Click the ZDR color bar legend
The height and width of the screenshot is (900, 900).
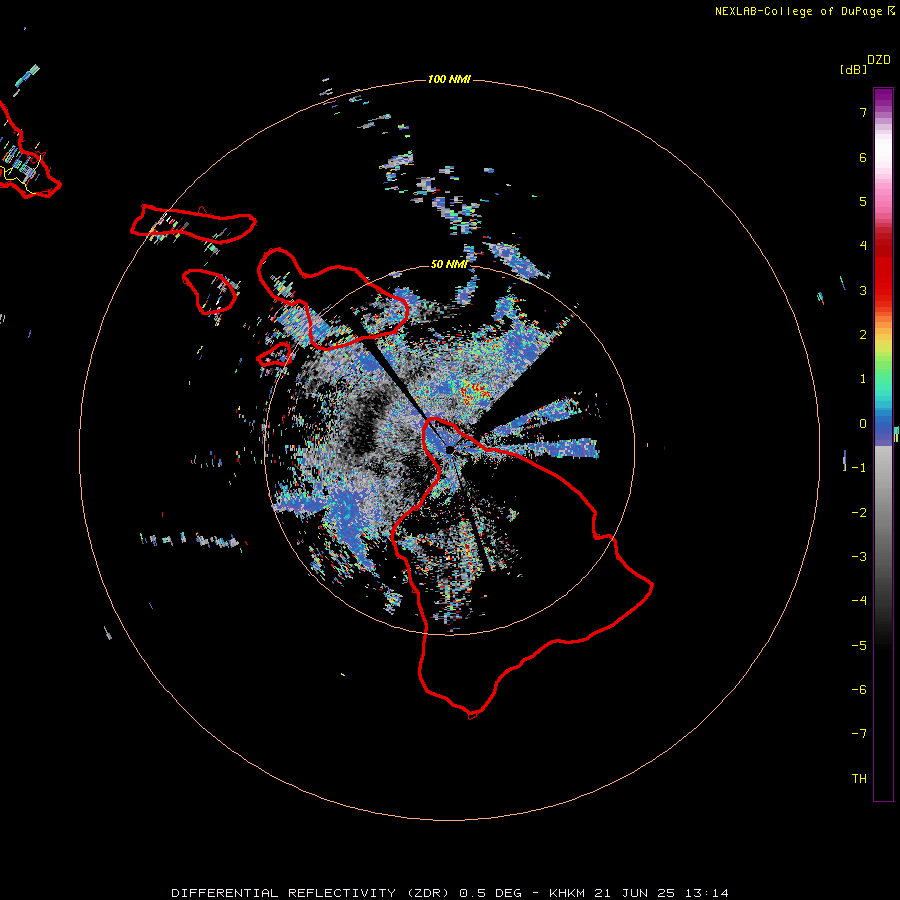(883, 444)
